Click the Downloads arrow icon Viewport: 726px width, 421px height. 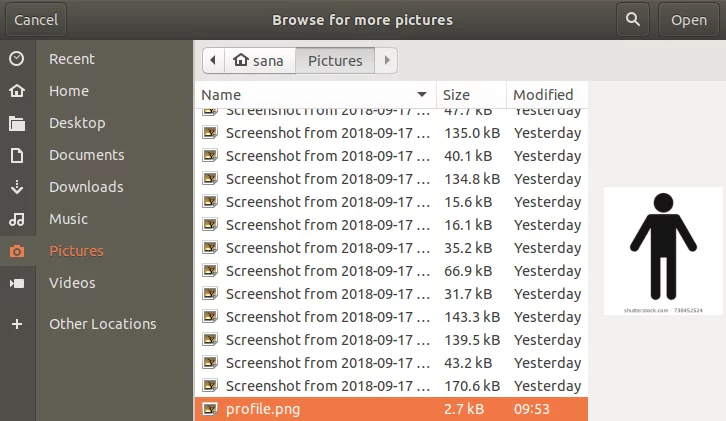click(17, 187)
